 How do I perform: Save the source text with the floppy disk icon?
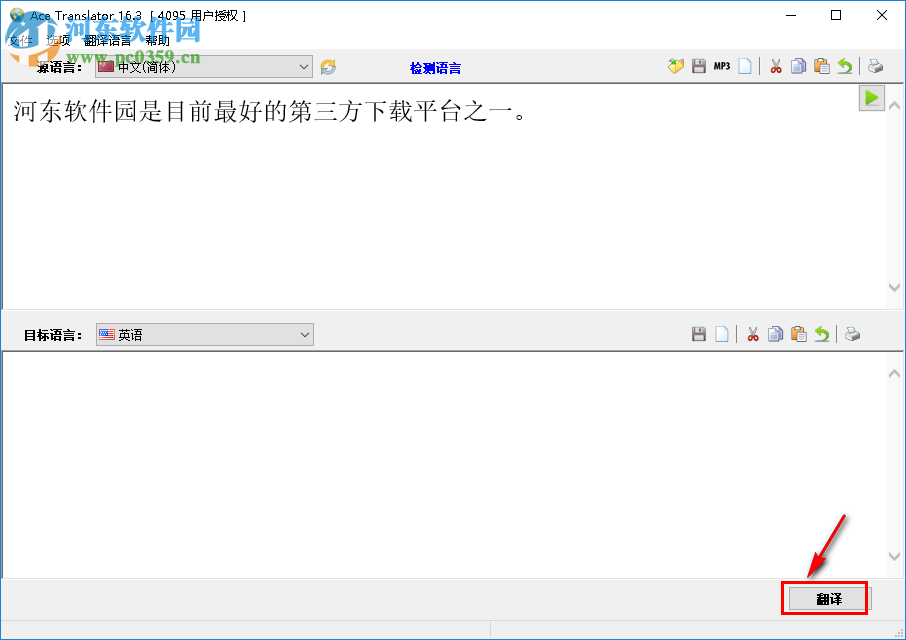pyautogui.click(x=698, y=66)
